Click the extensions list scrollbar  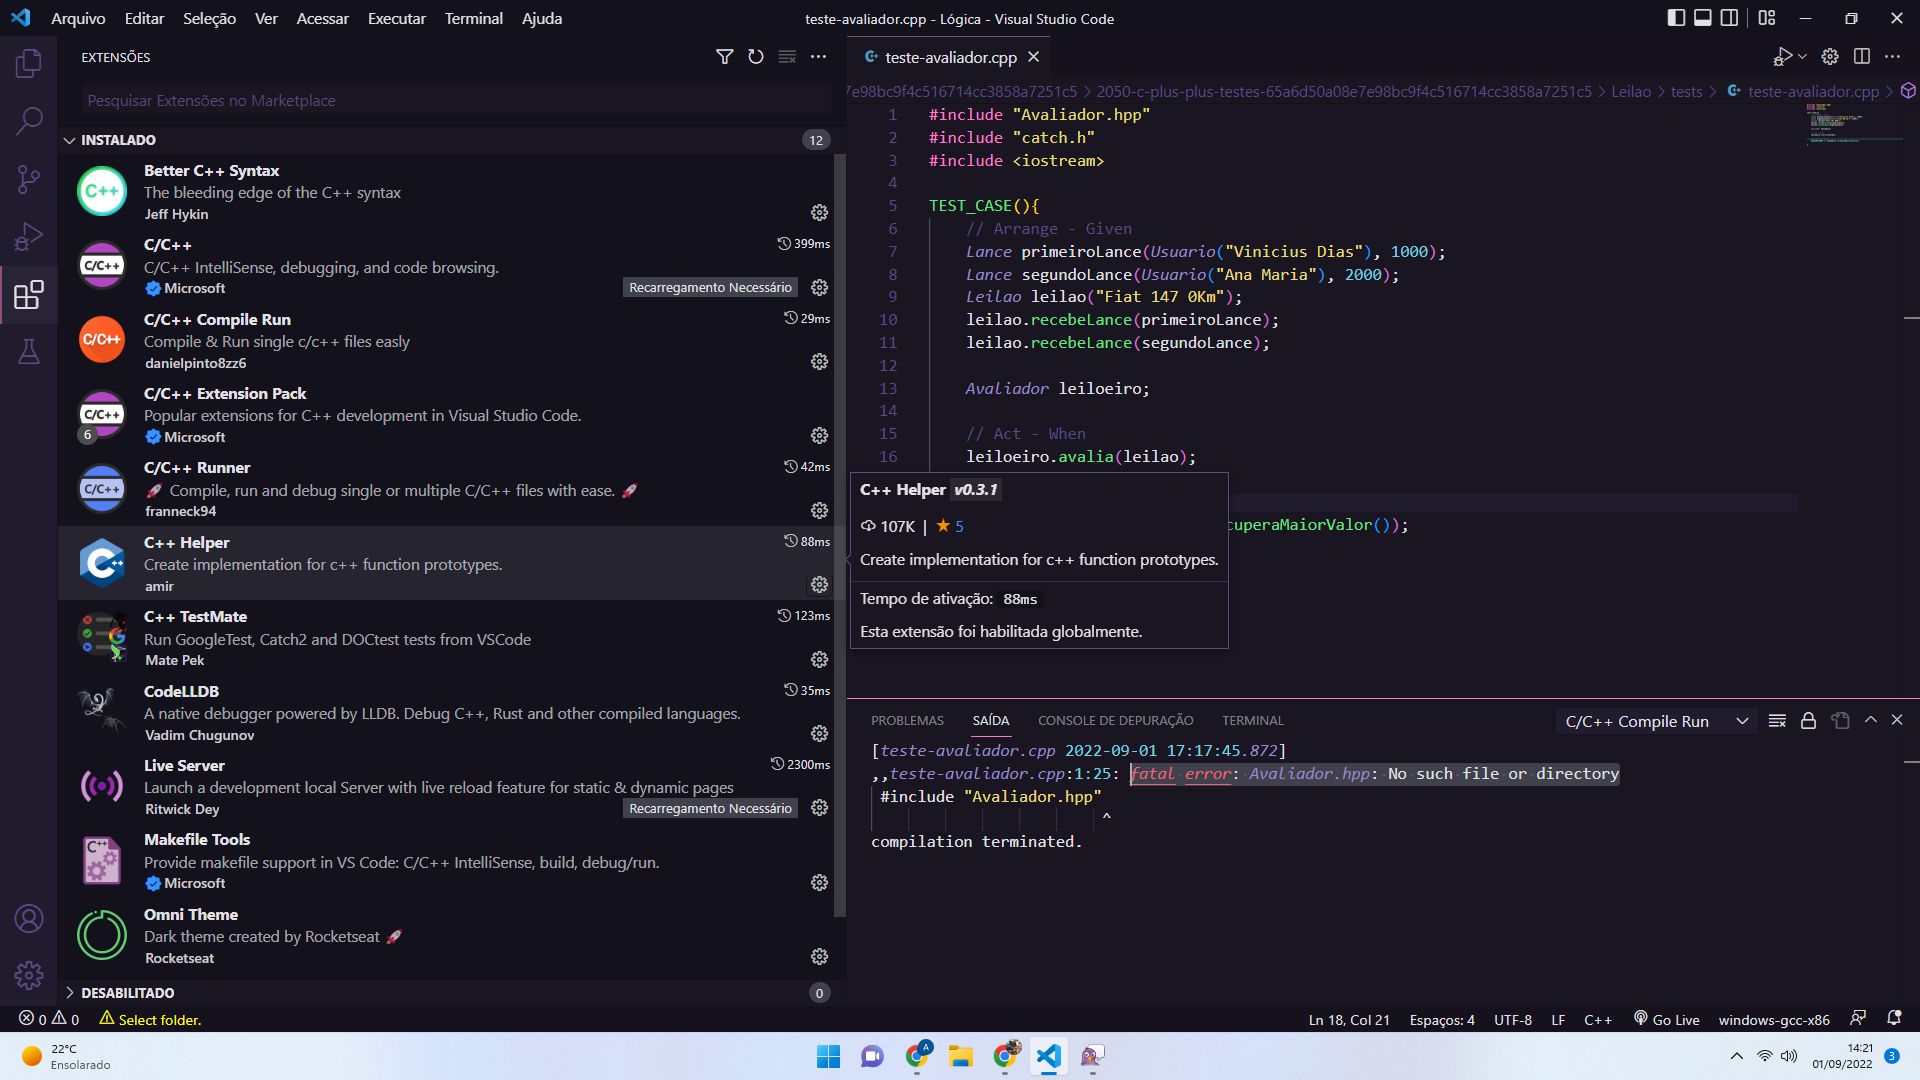[x=840, y=535]
